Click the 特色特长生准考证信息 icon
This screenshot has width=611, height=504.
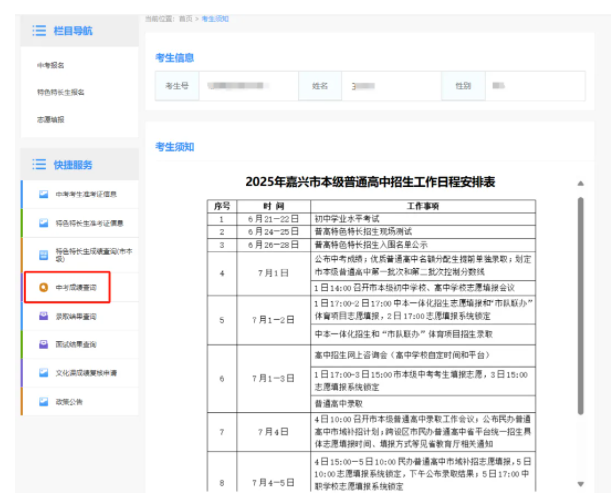[43, 223]
